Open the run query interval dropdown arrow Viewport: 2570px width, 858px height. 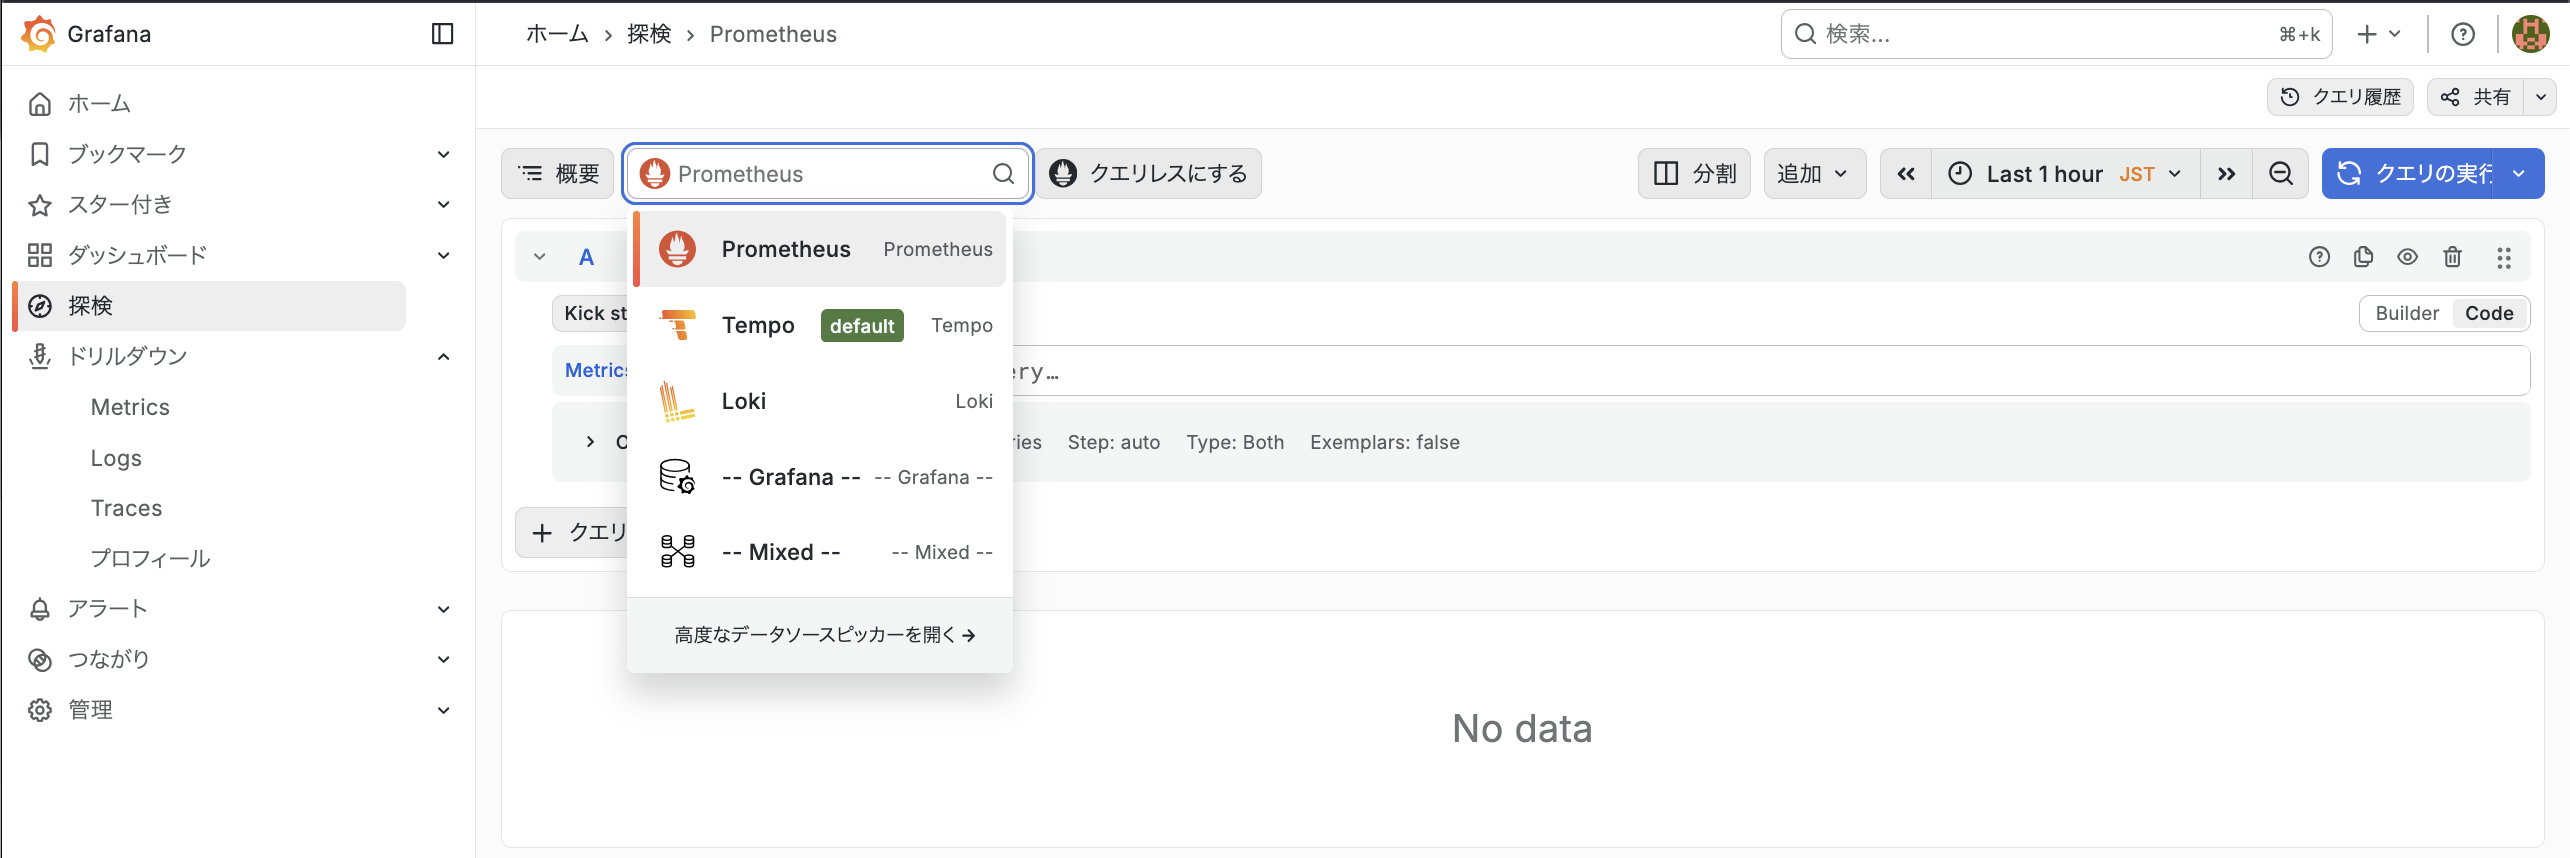click(x=2520, y=174)
